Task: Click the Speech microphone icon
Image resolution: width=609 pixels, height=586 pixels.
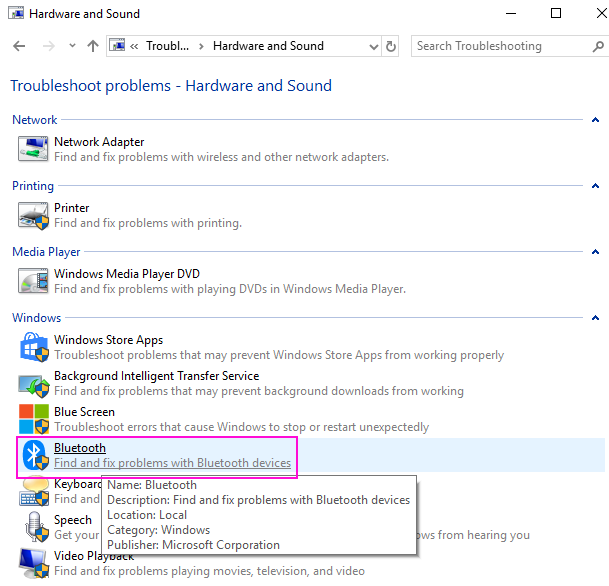Action: click(36, 527)
